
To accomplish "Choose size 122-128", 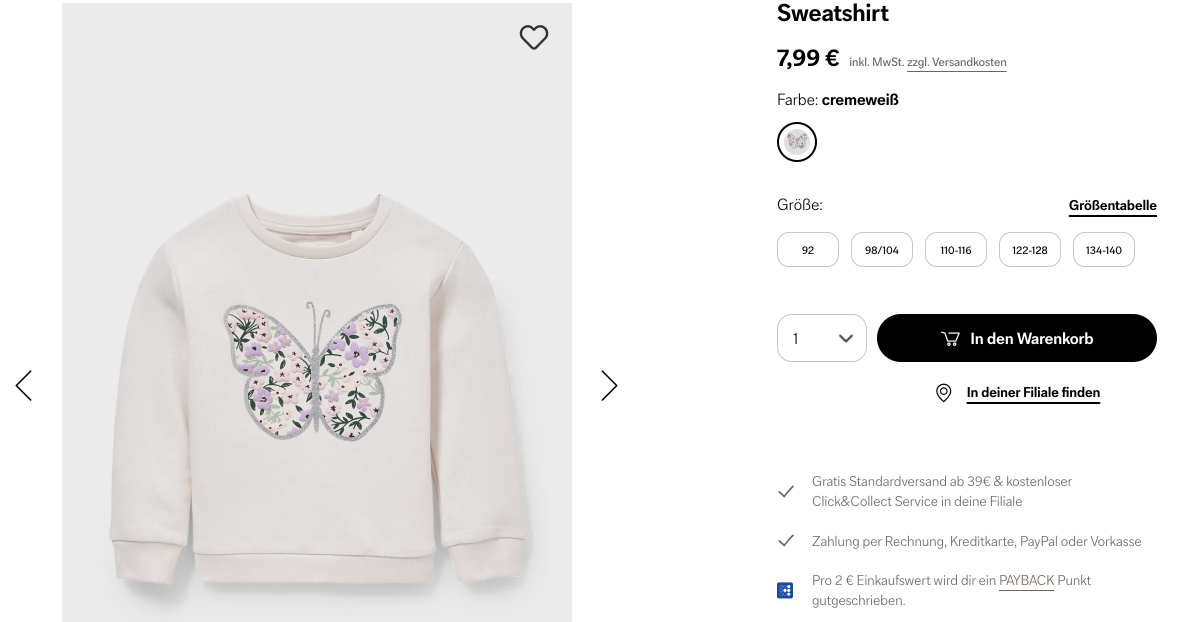I will click(x=1029, y=250).
